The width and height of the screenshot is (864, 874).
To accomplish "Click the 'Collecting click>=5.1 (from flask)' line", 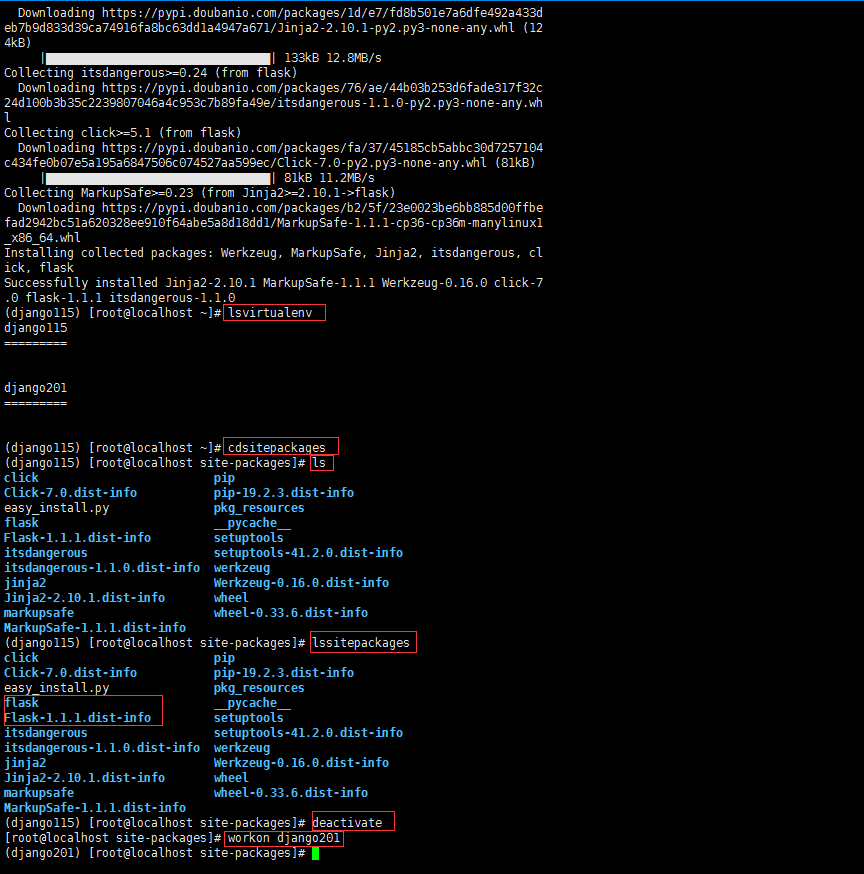I will coord(123,133).
